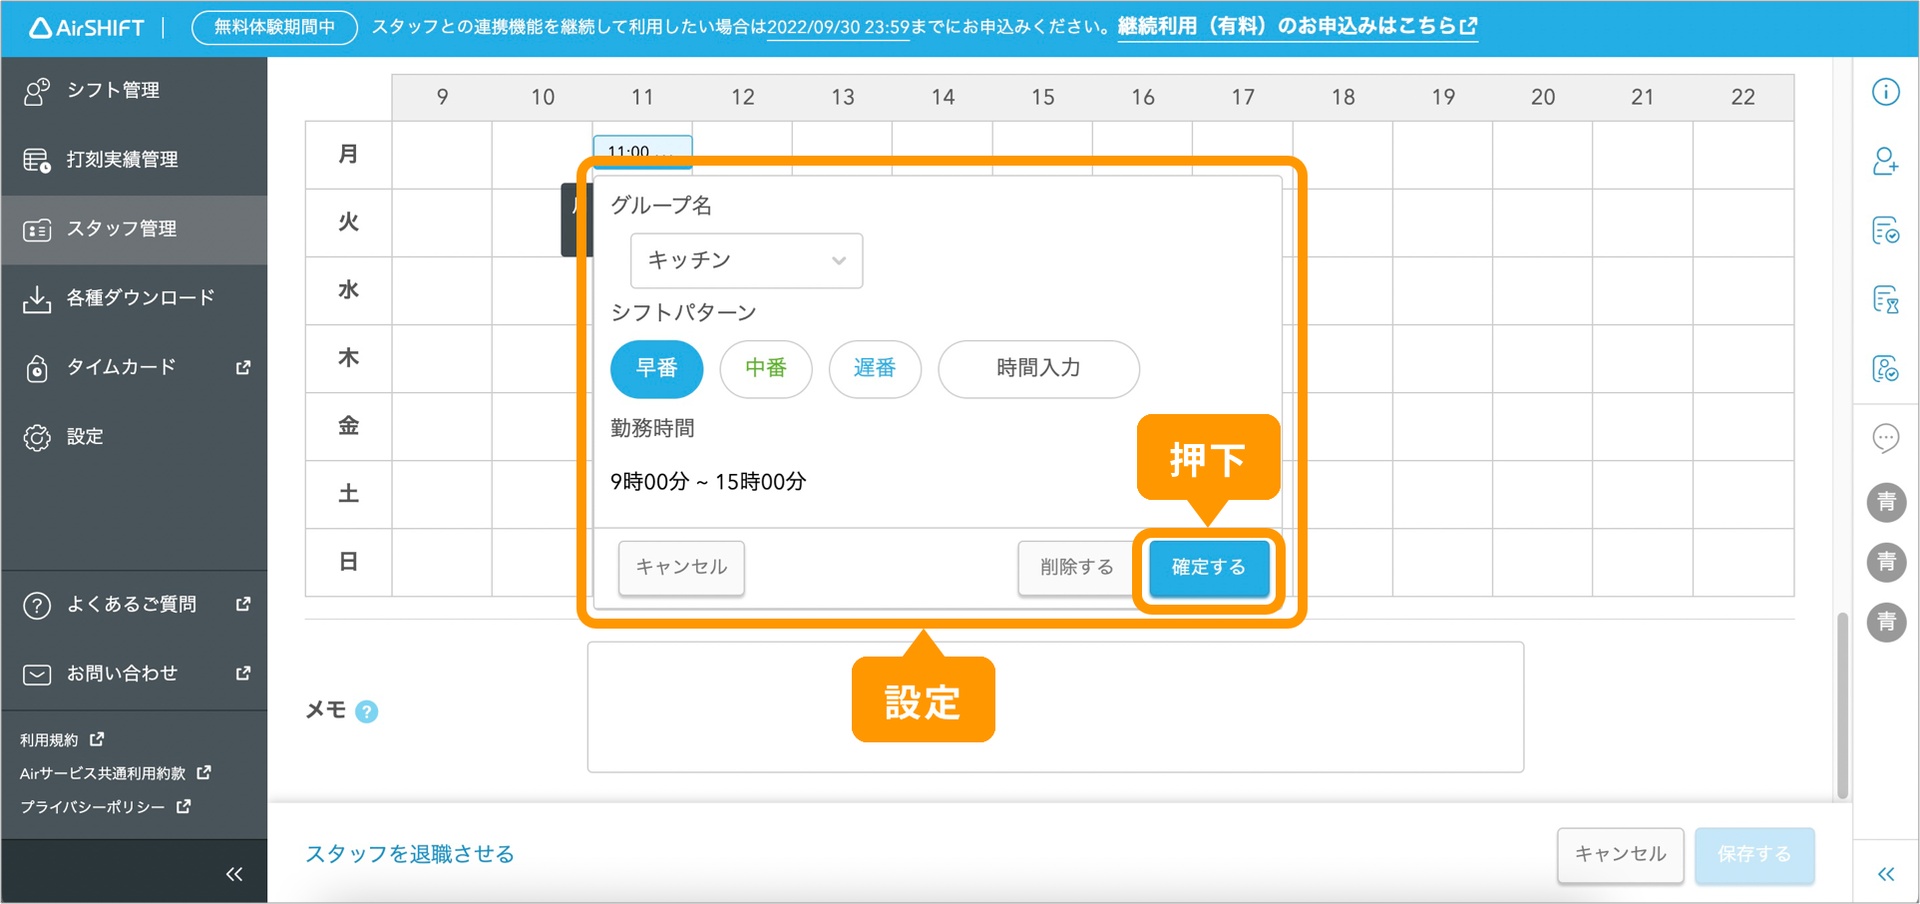The width and height of the screenshot is (1920, 904).
Task: Click the スタッフを退職させる link
Action: click(408, 854)
